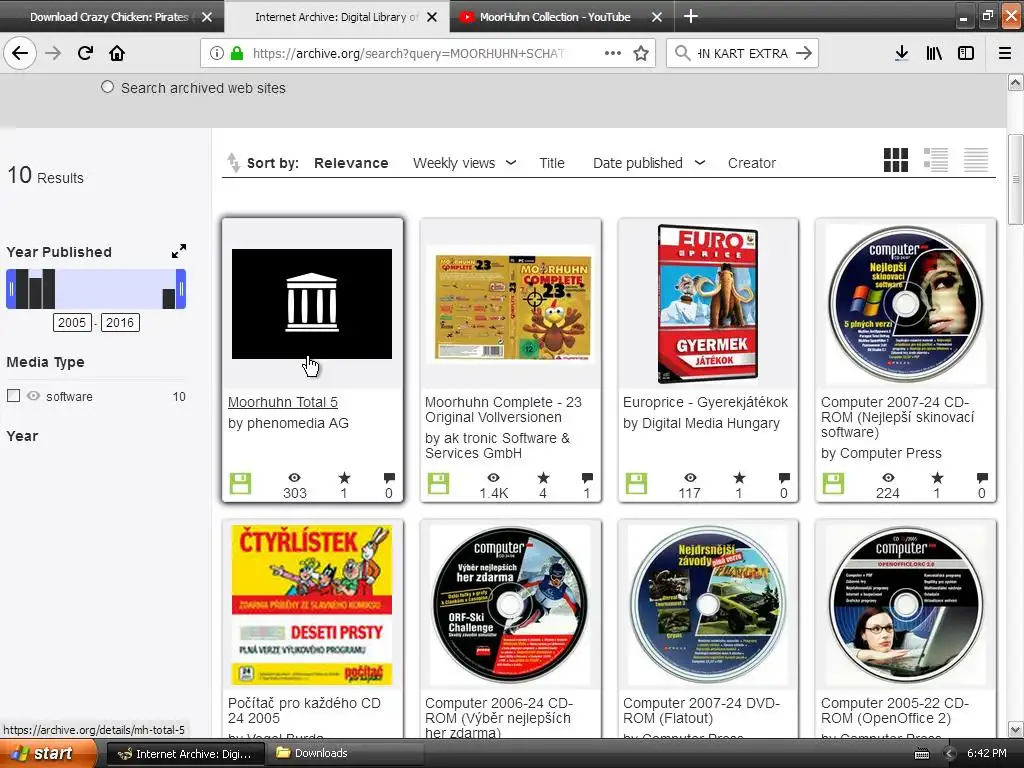Click the browser search box
1024x768 pixels.
coord(742,53)
